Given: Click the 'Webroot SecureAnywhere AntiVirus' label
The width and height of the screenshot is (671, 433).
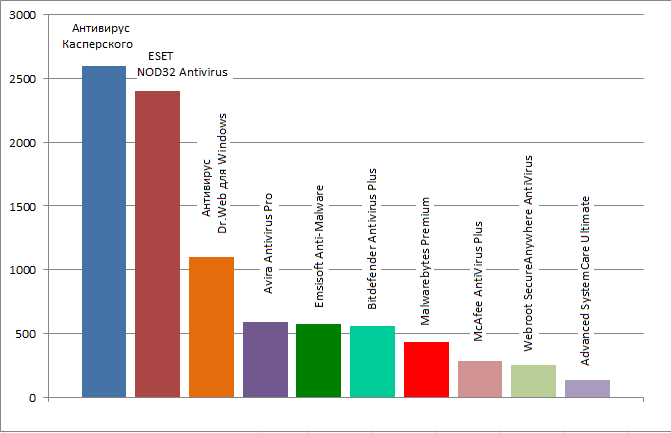Looking at the screenshot, I should coord(528,253).
